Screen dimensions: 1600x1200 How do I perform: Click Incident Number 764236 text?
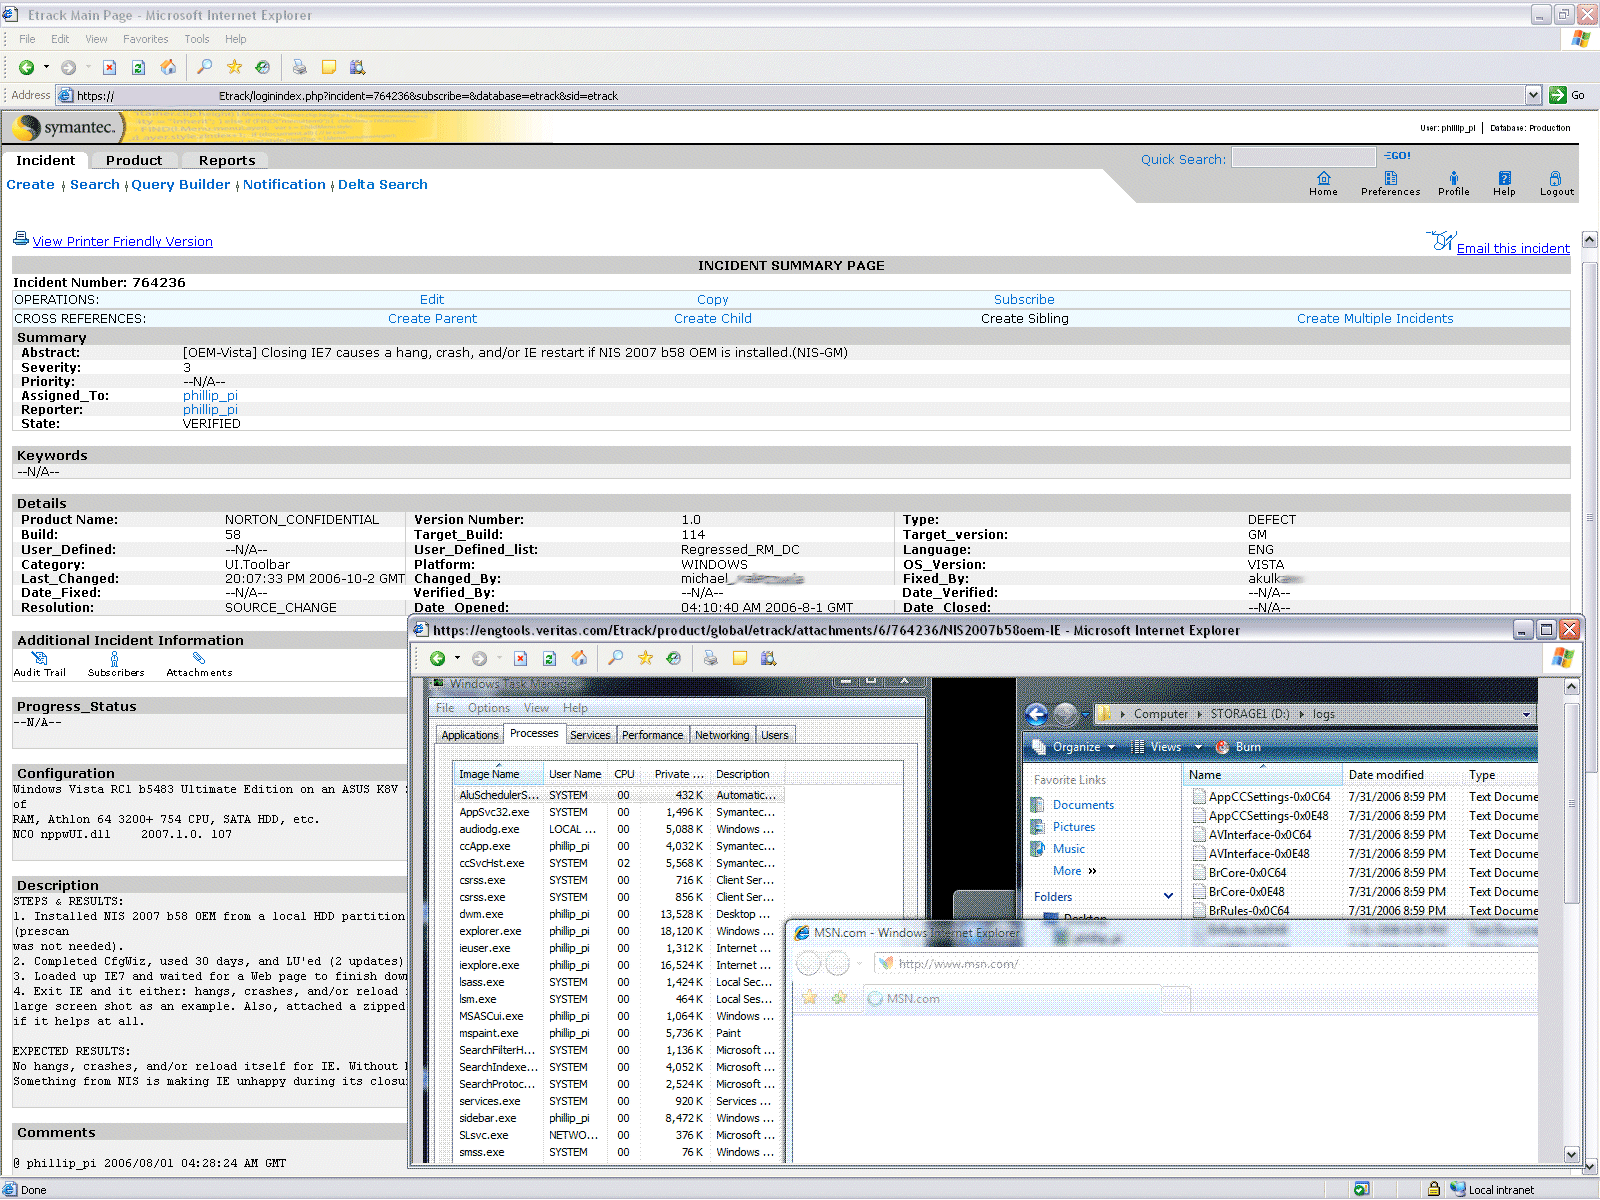(99, 282)
